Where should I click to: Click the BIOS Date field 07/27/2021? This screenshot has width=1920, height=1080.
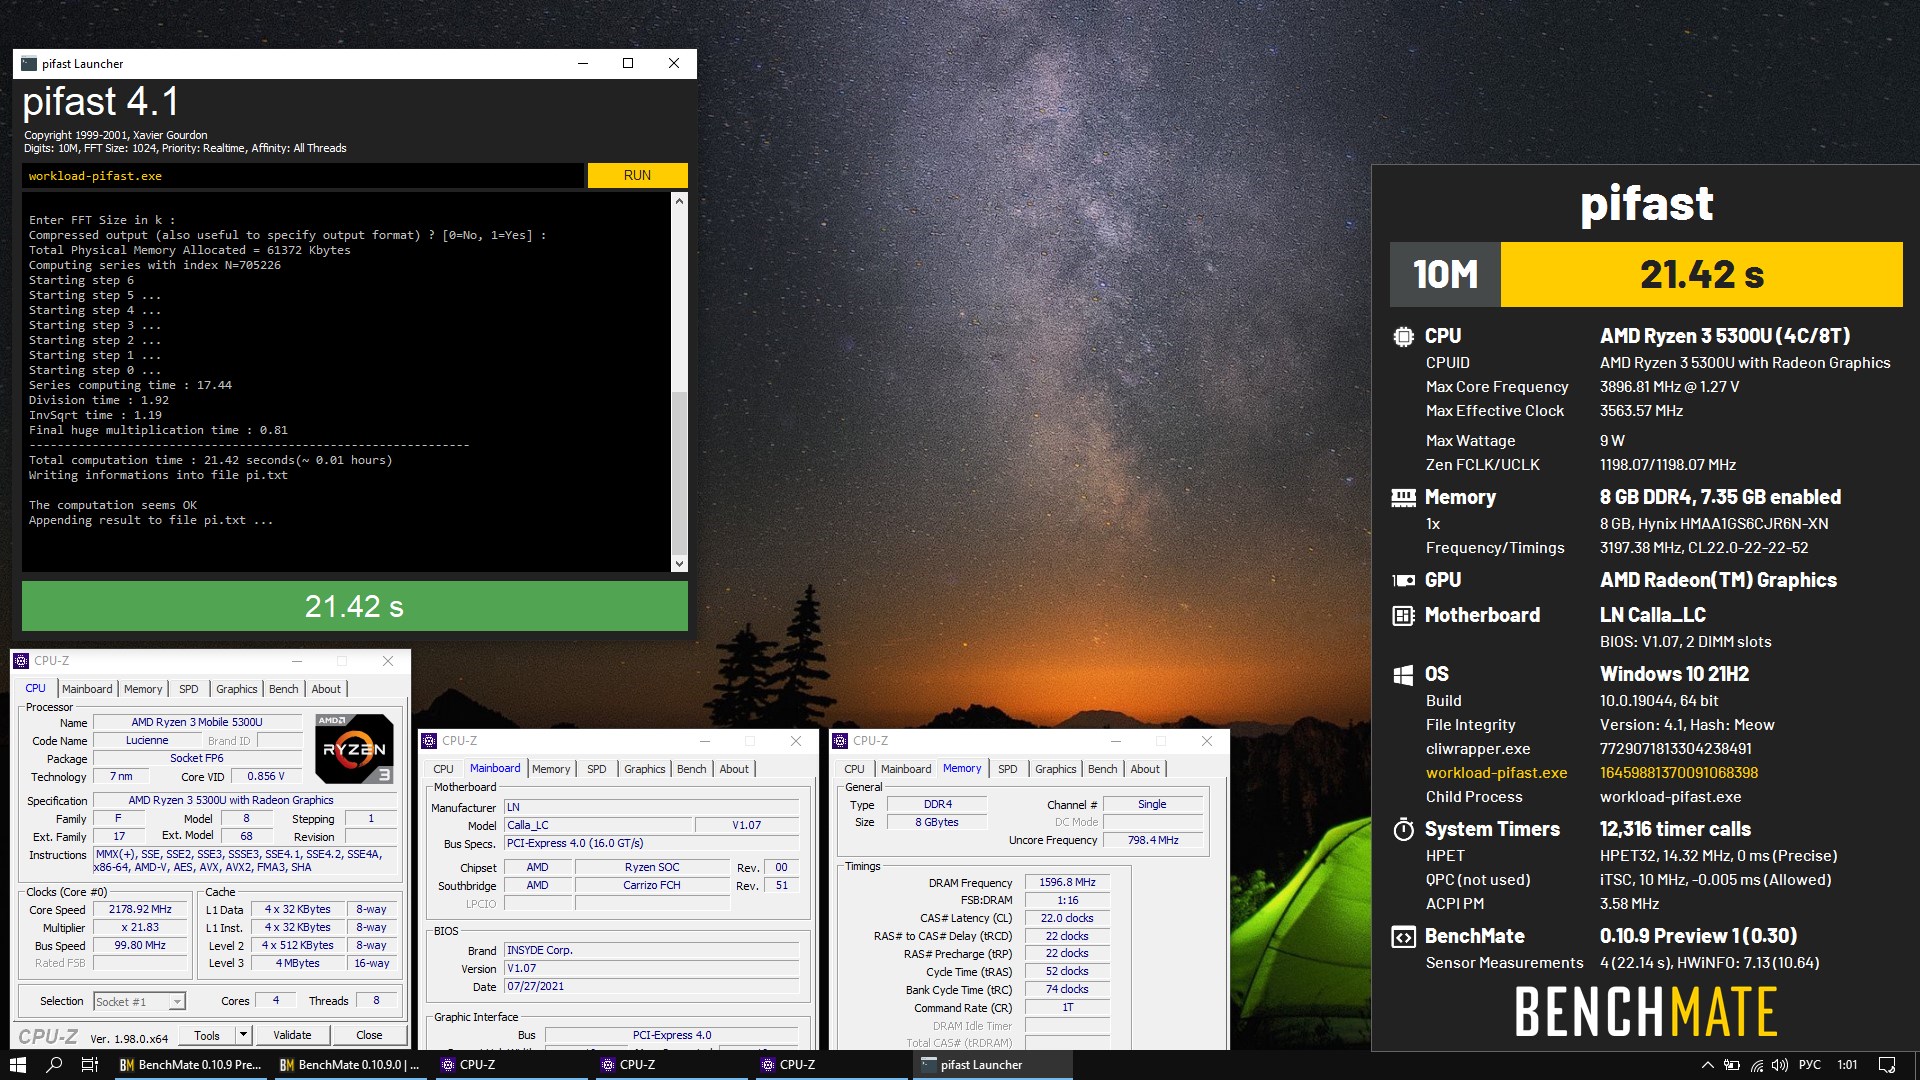652,987
